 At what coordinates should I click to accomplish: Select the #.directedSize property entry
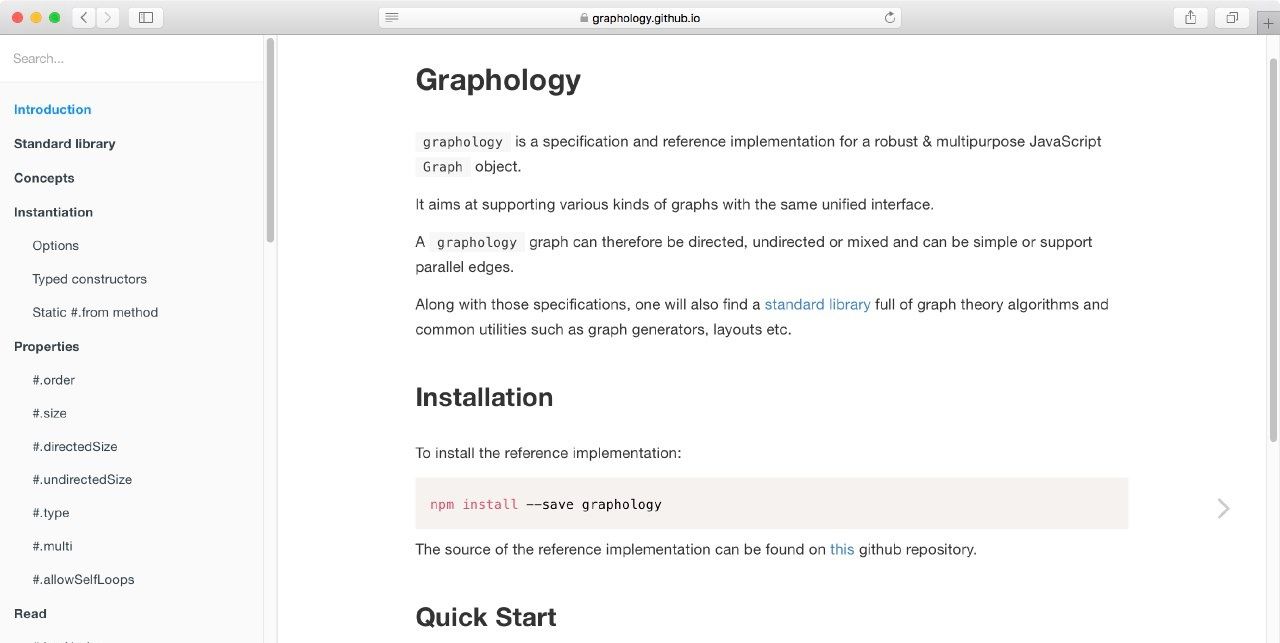tap(75, 447)
